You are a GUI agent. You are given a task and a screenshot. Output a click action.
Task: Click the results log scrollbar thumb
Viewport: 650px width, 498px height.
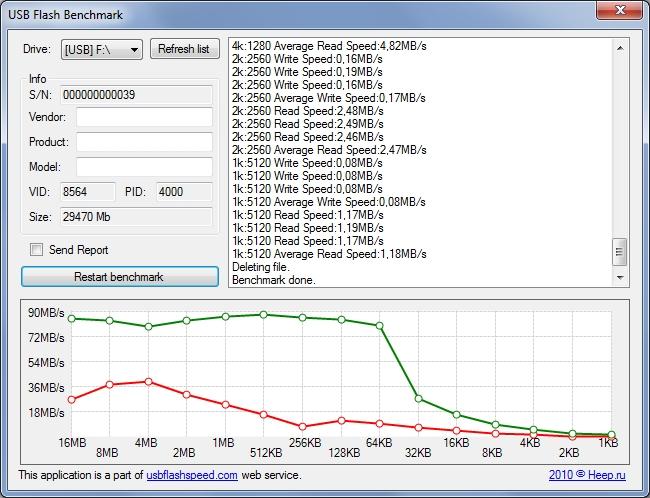click(620, 252)
